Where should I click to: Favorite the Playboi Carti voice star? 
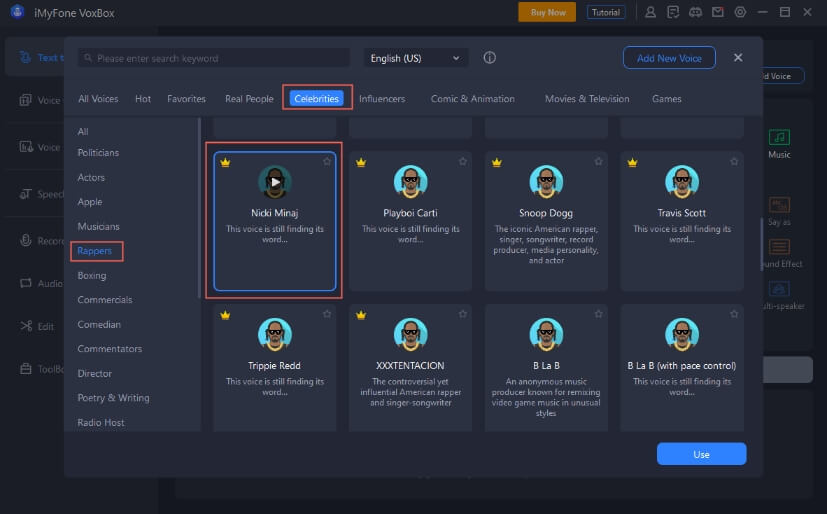[x=463, y=161]
